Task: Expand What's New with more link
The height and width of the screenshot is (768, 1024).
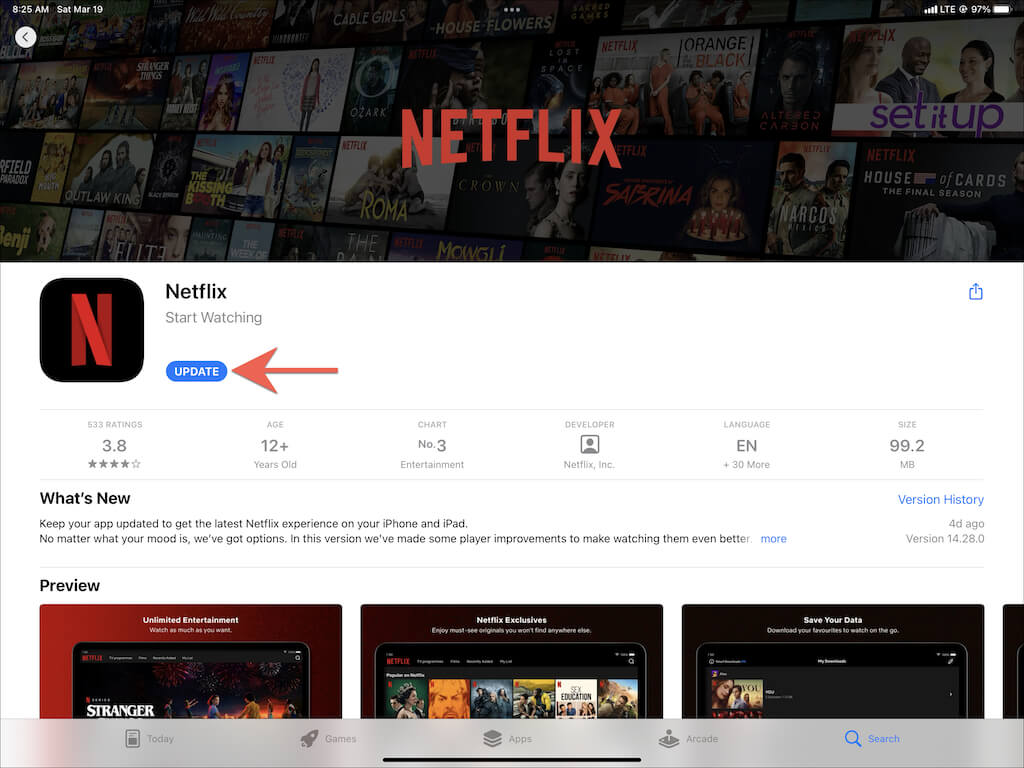Action: click(x=773, y=539)
